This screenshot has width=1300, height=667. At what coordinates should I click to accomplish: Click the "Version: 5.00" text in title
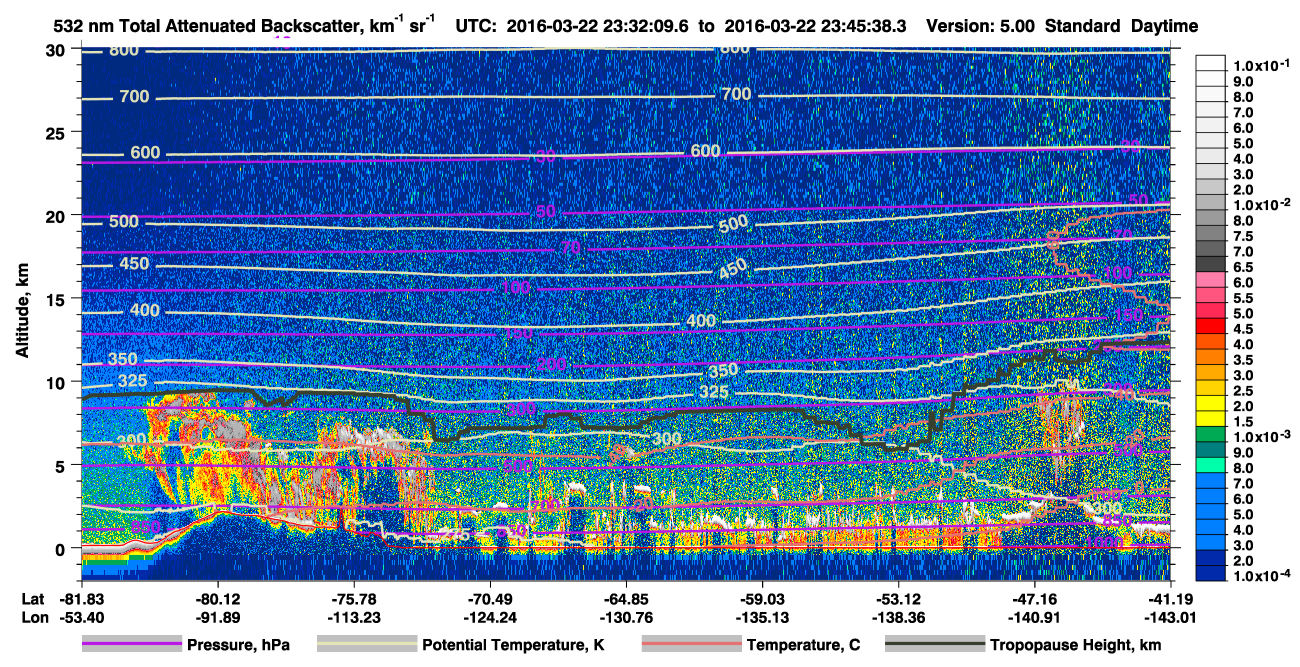[981, 26]
